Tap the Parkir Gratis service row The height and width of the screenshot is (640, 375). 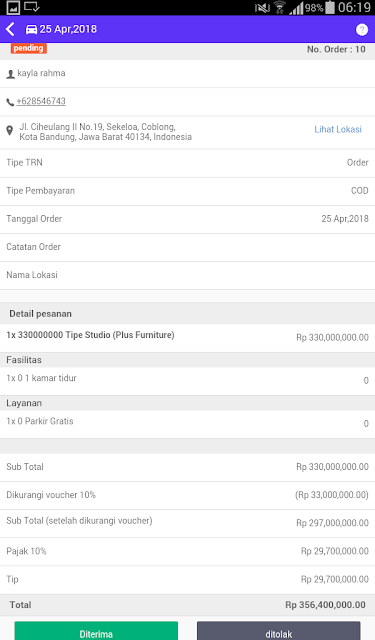click(x=187, y=424)
